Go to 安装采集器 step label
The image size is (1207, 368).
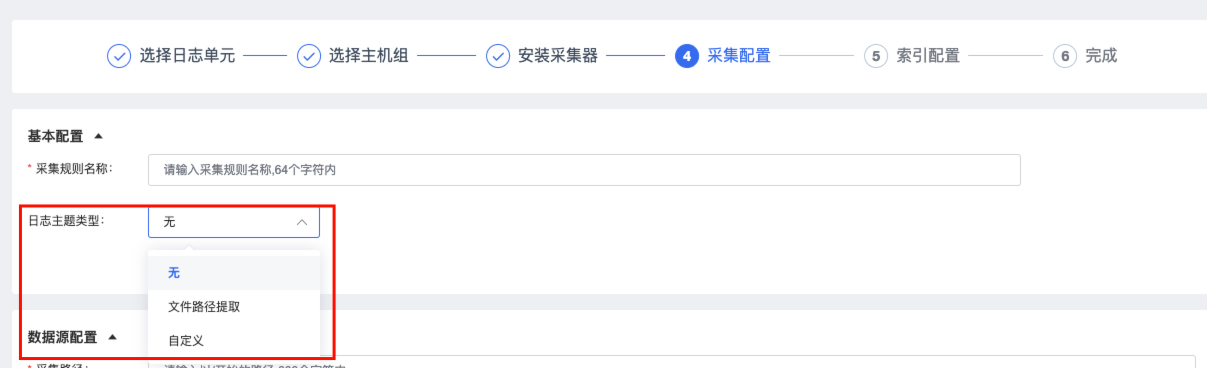[x=558, y=56]
